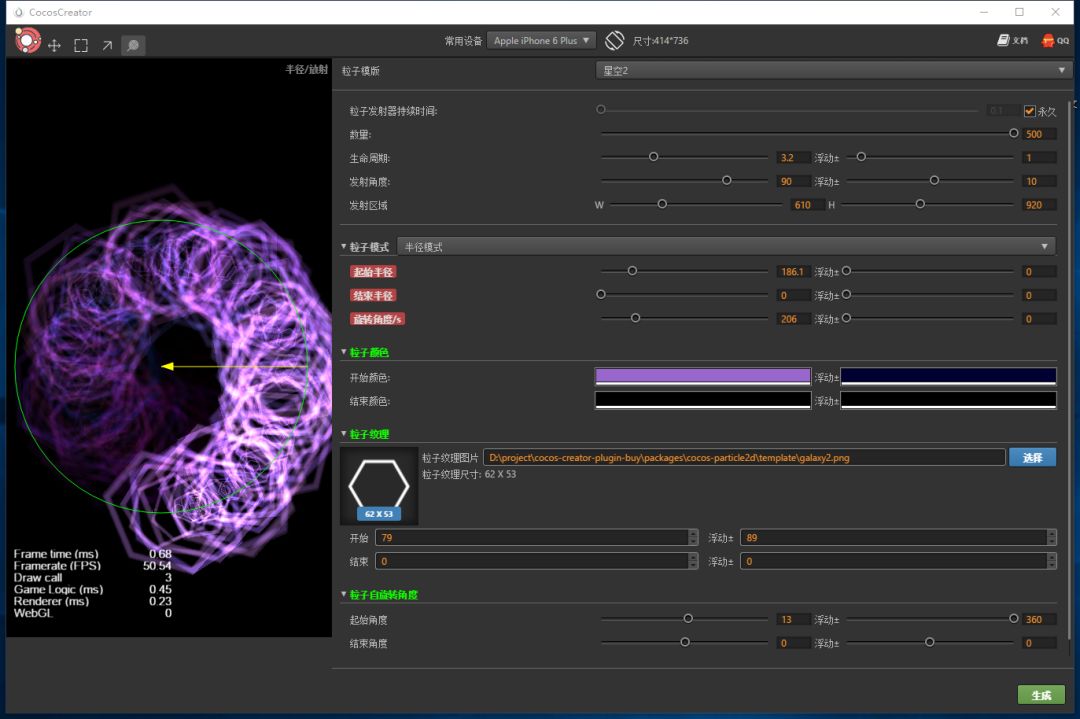Click the 选择 button to choose texture
The image size is (1080, 719).
(x=1032, y=457)
